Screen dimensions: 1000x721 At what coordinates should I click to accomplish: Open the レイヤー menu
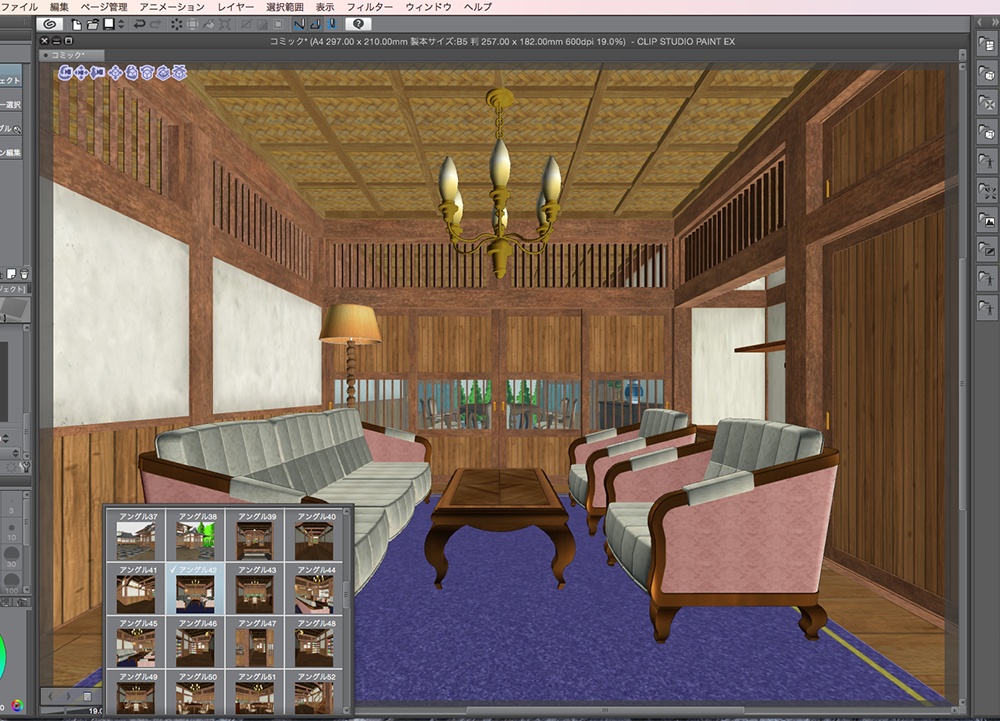coord(235,7)
